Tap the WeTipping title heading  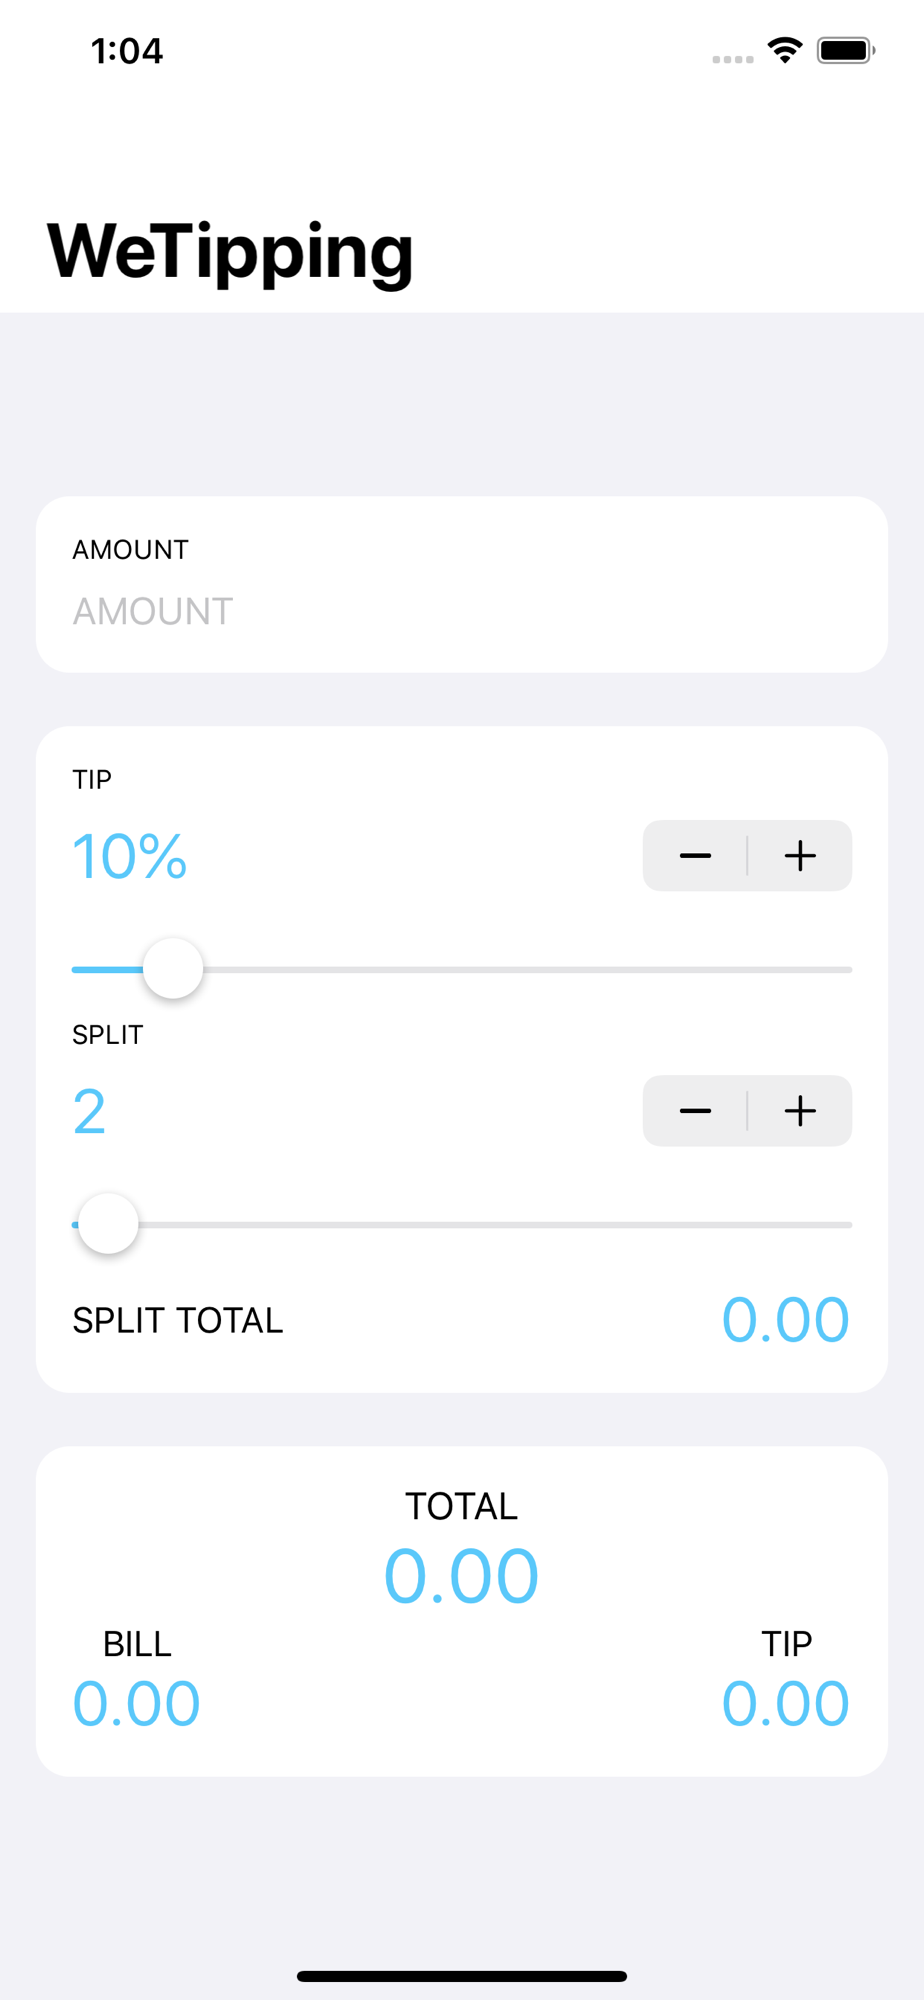(x=230, y=252)
